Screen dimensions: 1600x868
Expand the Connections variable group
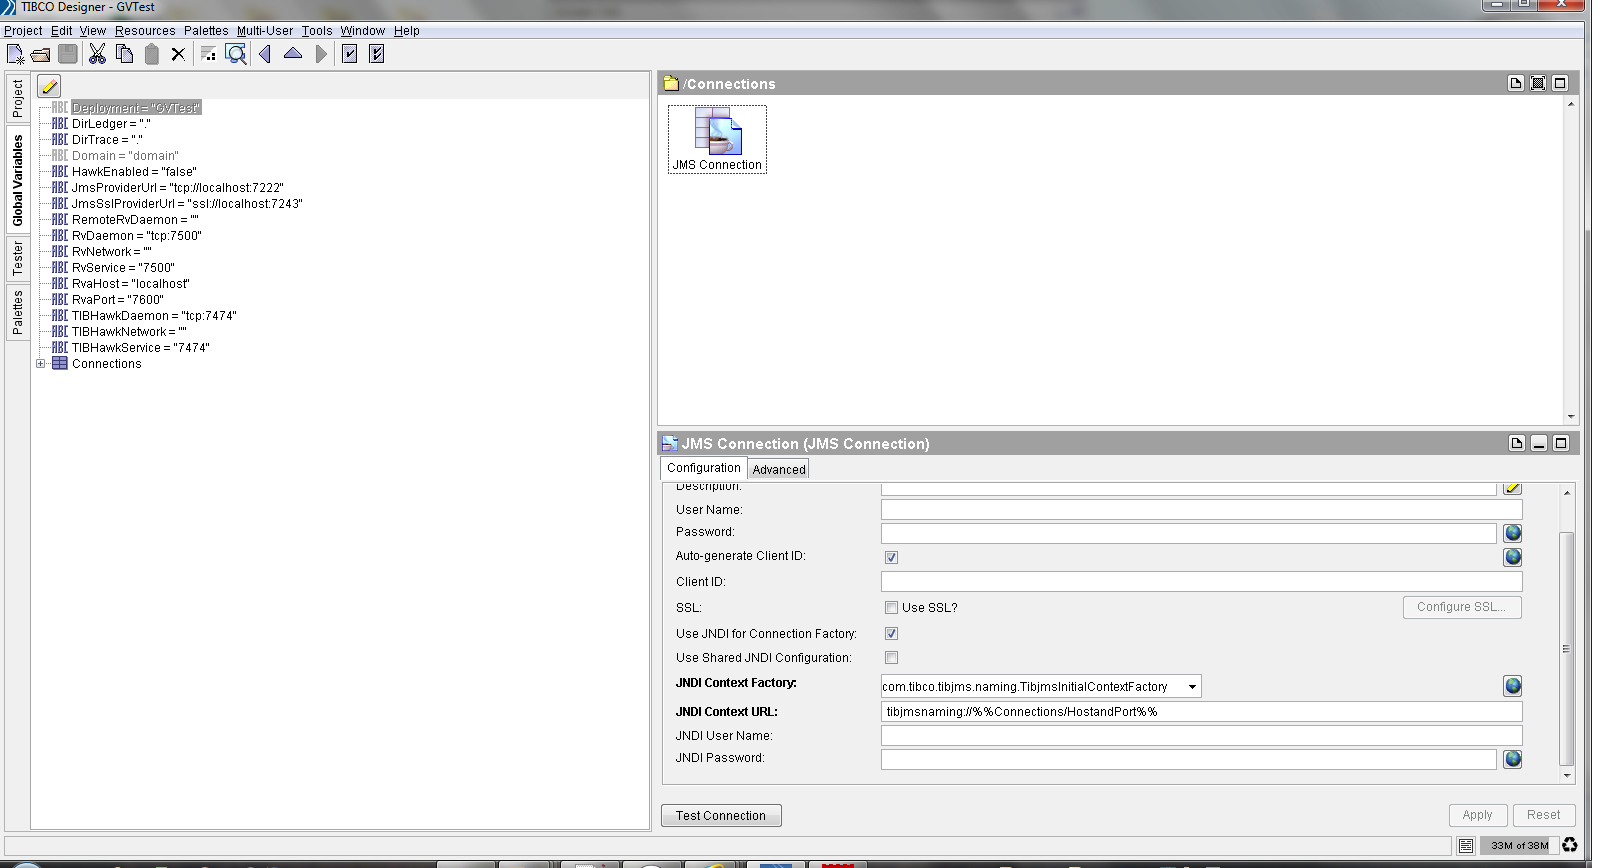point(41,364)
